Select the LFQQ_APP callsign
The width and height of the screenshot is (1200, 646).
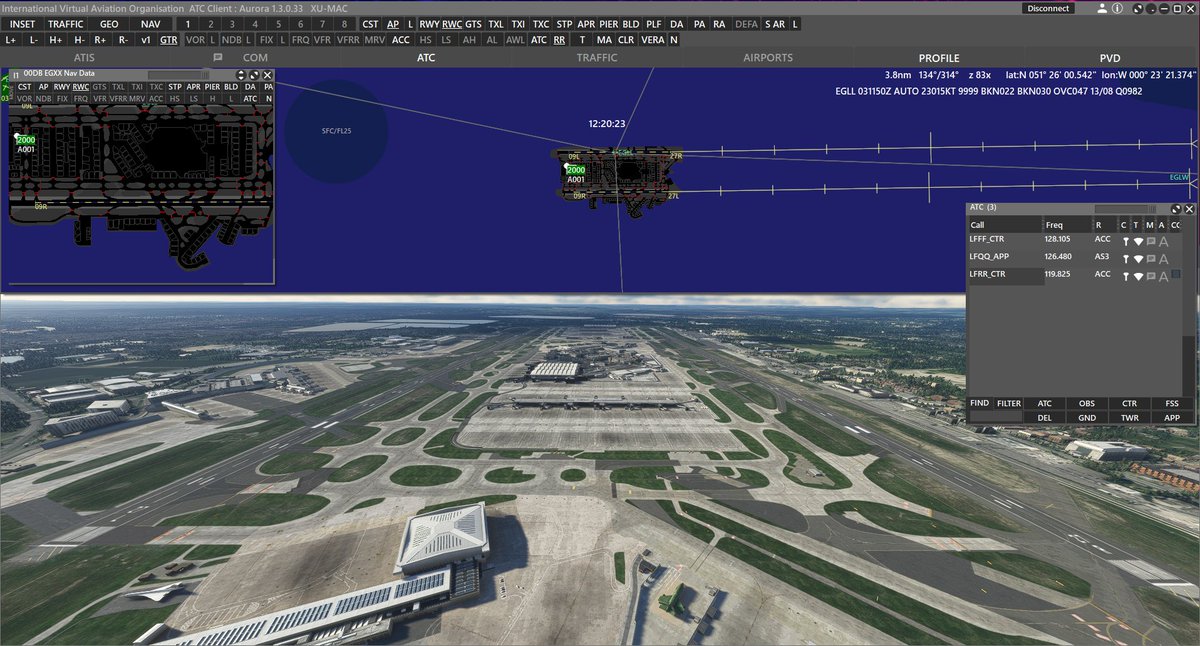989,257
